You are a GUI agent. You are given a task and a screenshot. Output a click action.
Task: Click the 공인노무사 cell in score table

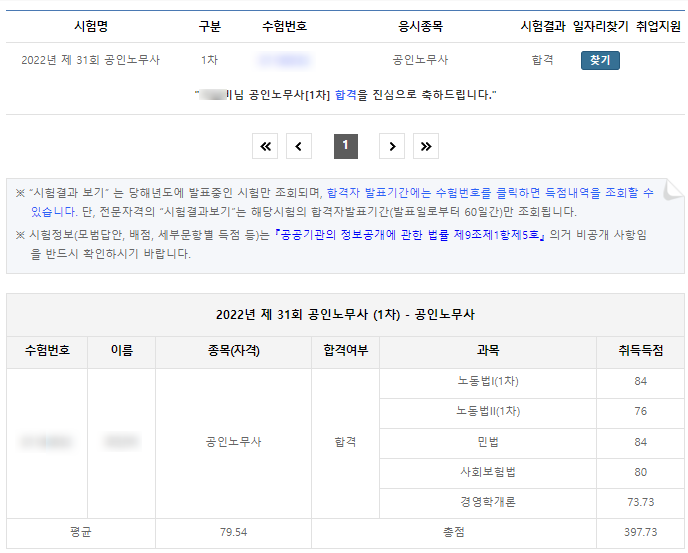(x=233, y=442)
